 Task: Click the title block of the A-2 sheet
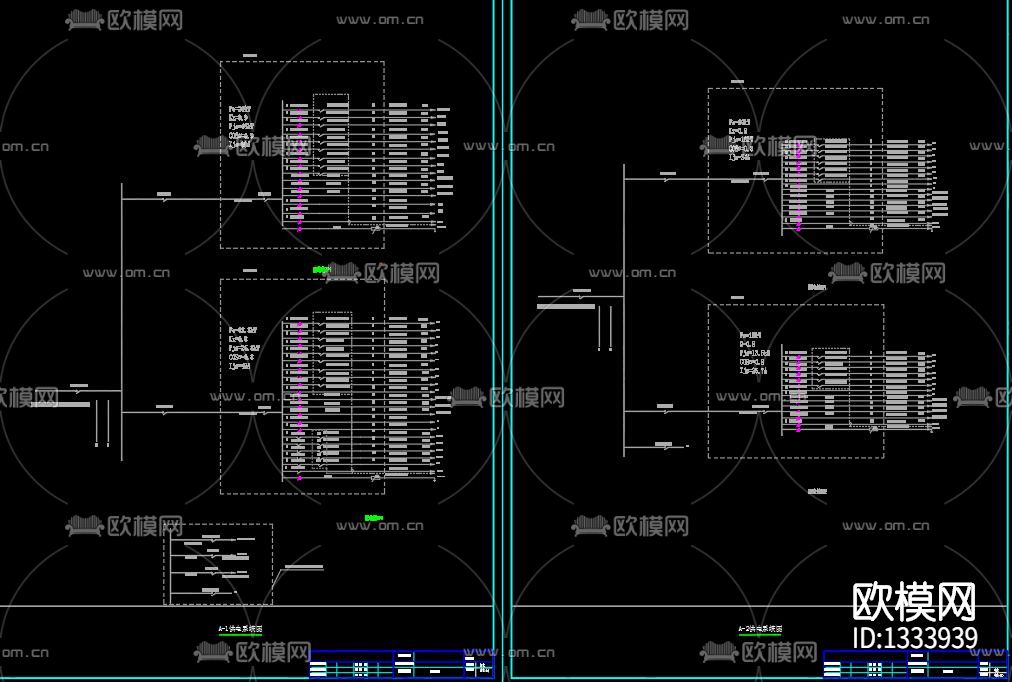click(915, 664)
